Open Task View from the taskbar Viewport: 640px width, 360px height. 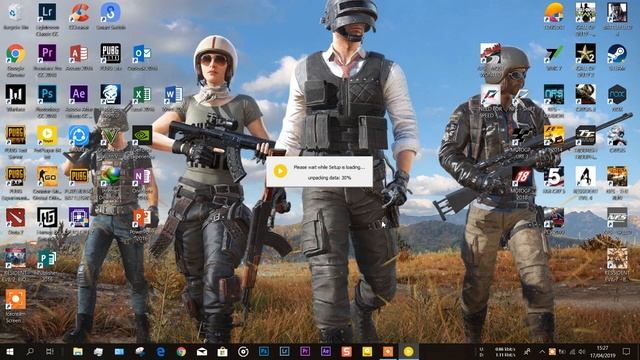(x=50, y=351)
